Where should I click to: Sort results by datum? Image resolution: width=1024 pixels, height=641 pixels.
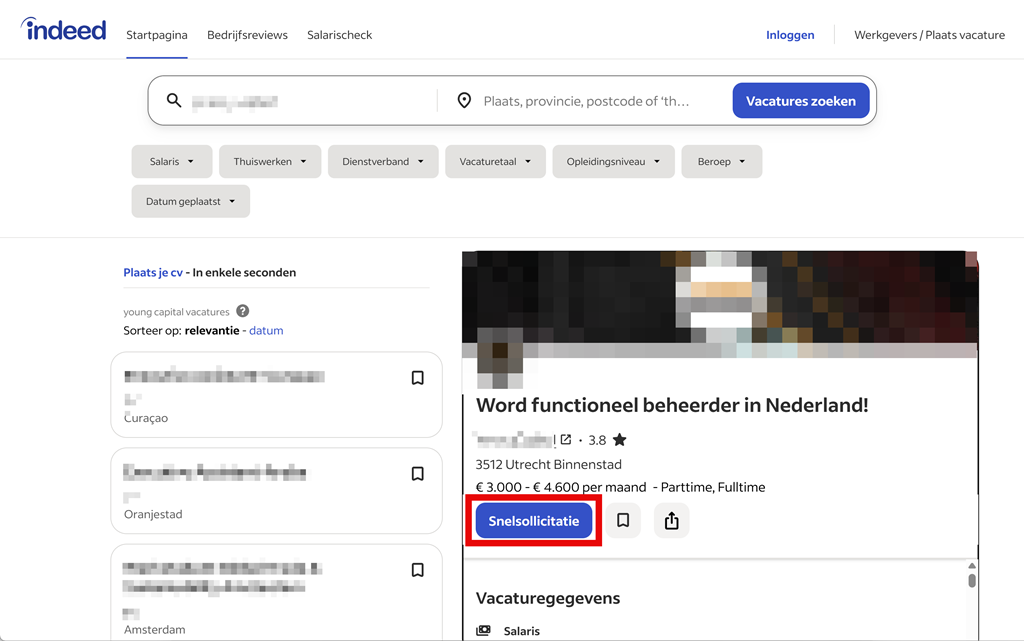point(266,331)
